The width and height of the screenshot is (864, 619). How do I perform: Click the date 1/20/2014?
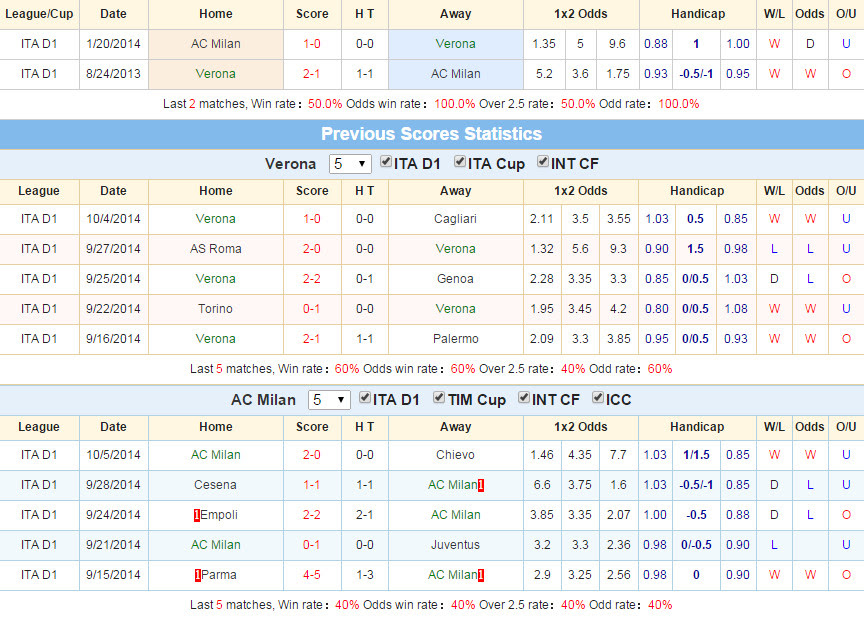(x=114, y=44)
